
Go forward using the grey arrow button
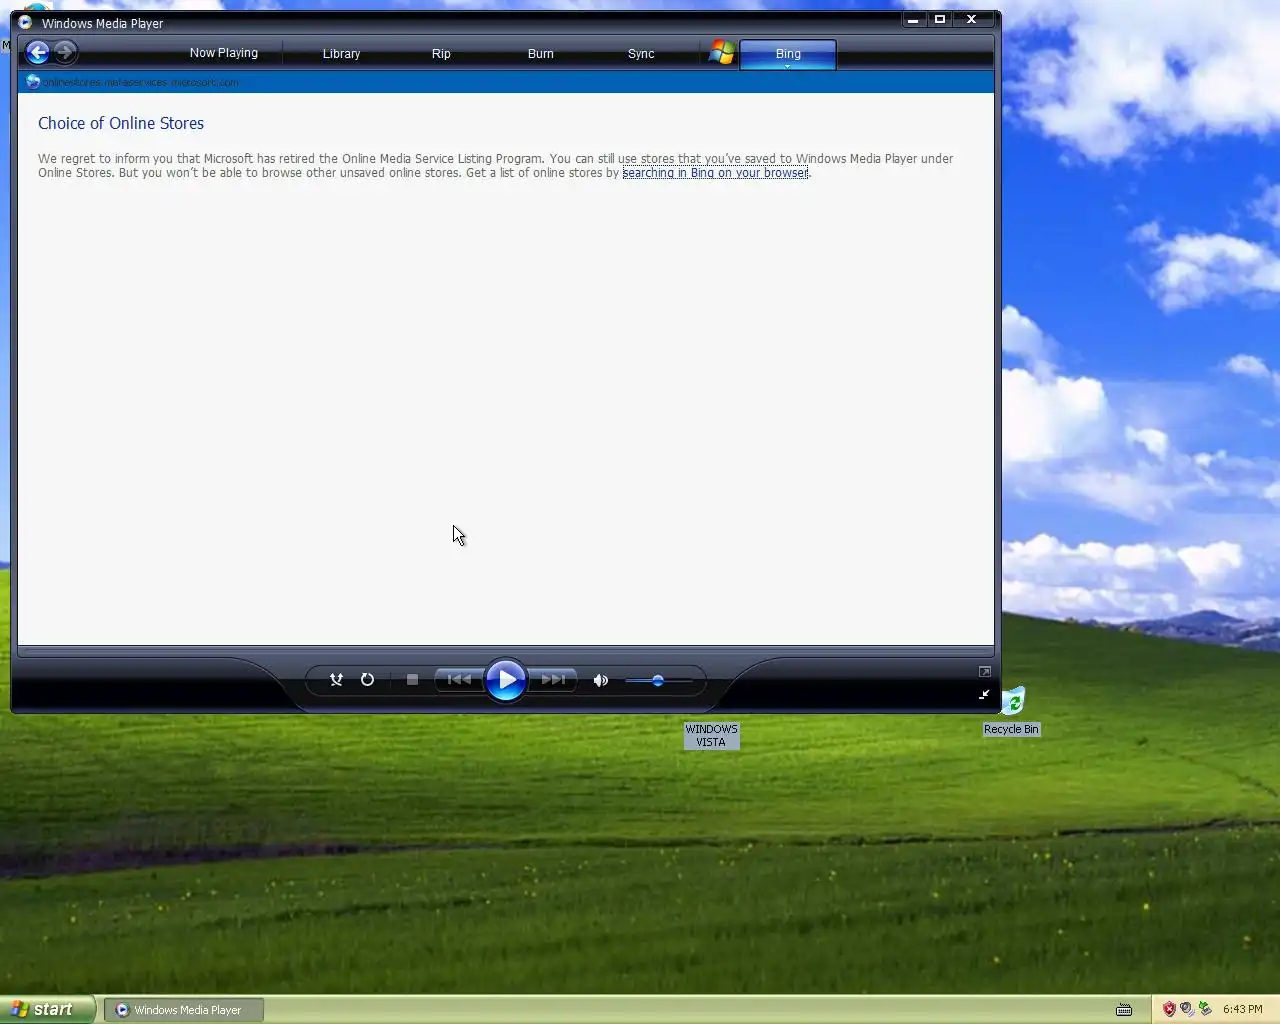point(65,52)
